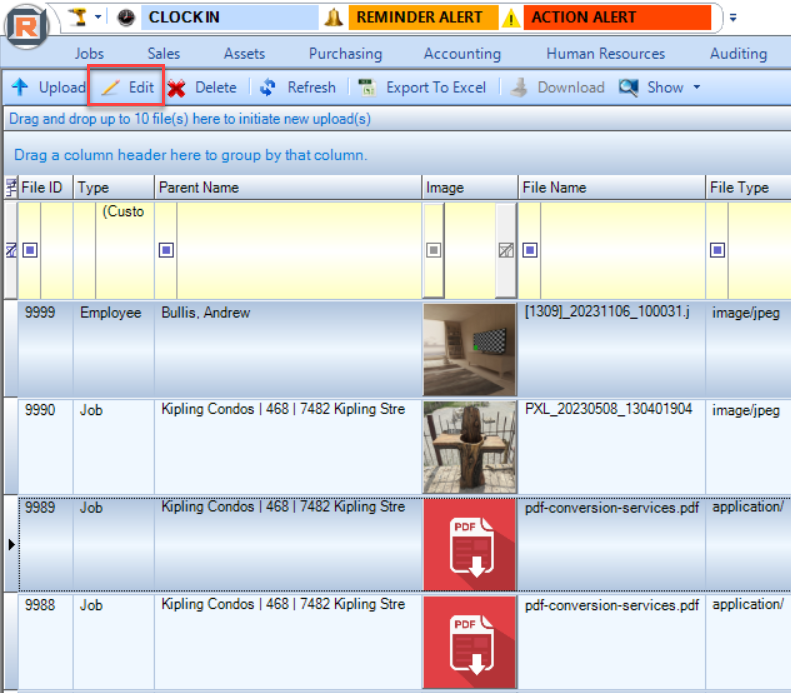Click the File Type filter operator icon

coord(717,250)
